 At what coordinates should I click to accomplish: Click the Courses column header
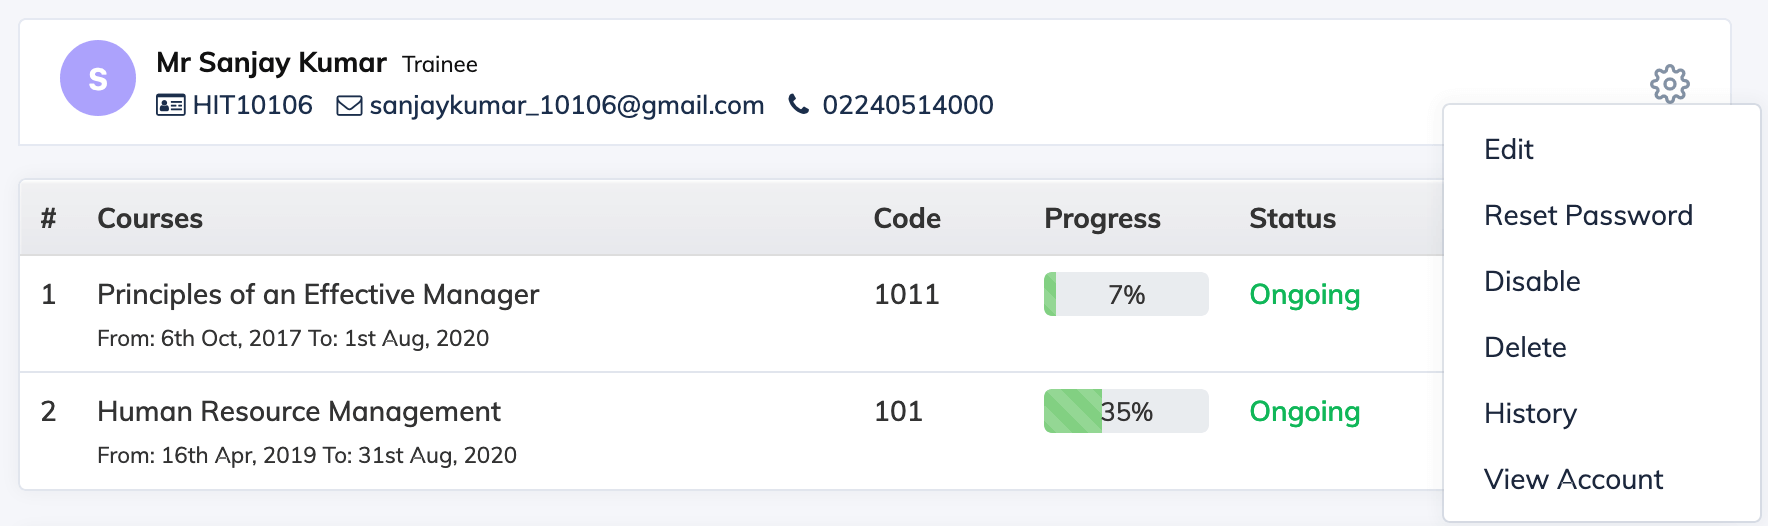coord(150,218)
